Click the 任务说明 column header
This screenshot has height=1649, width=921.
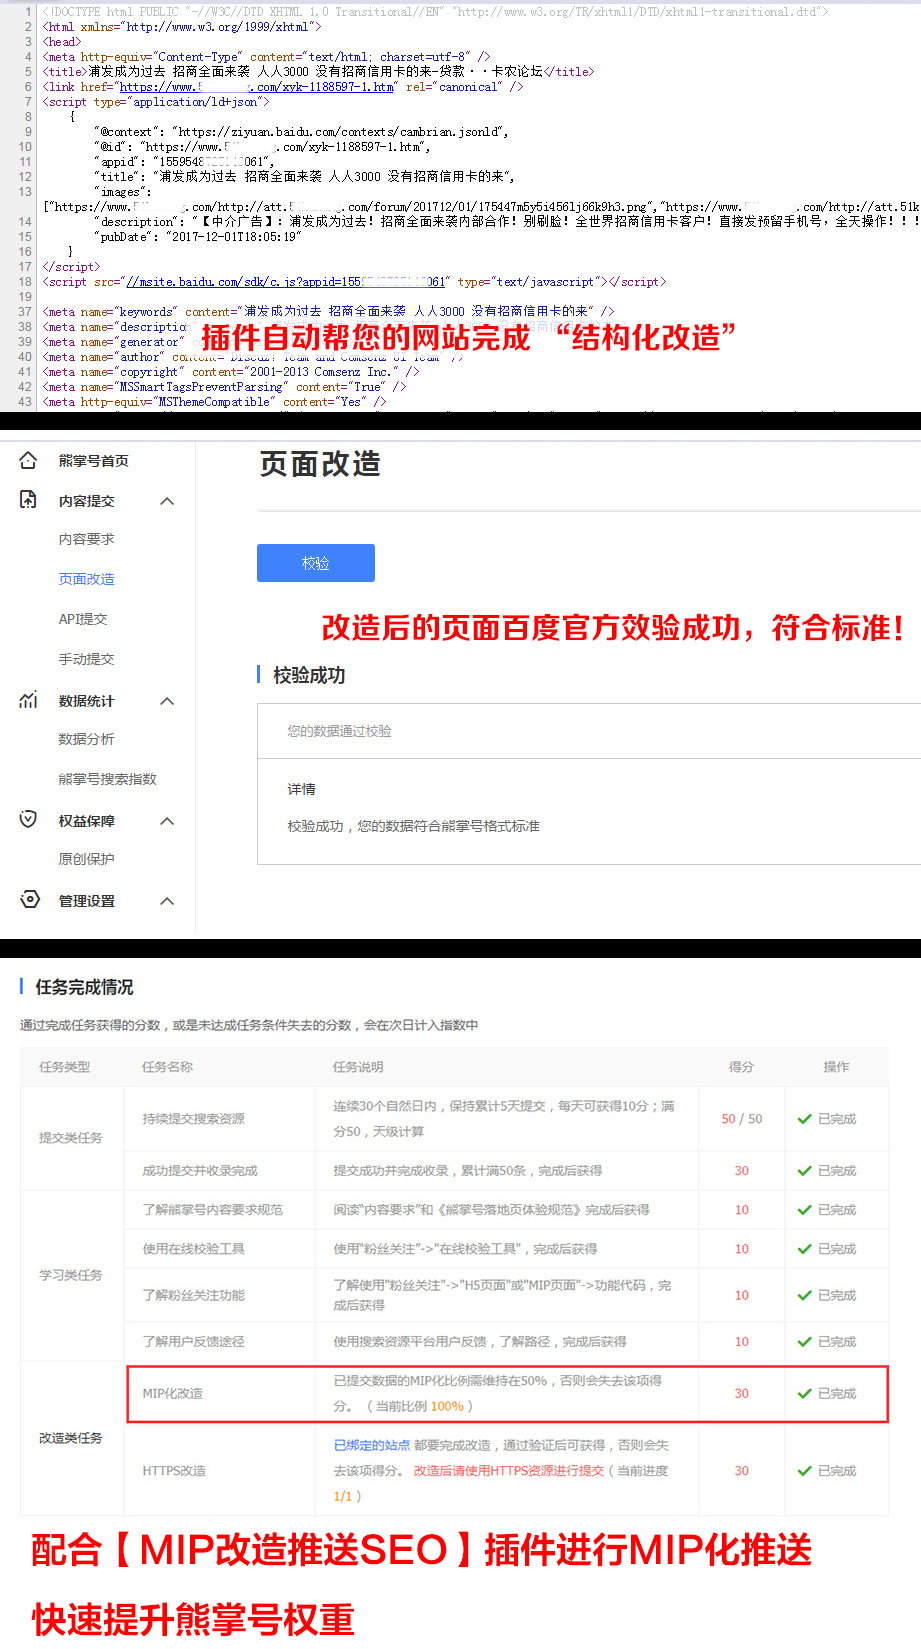click(358, 1067)
